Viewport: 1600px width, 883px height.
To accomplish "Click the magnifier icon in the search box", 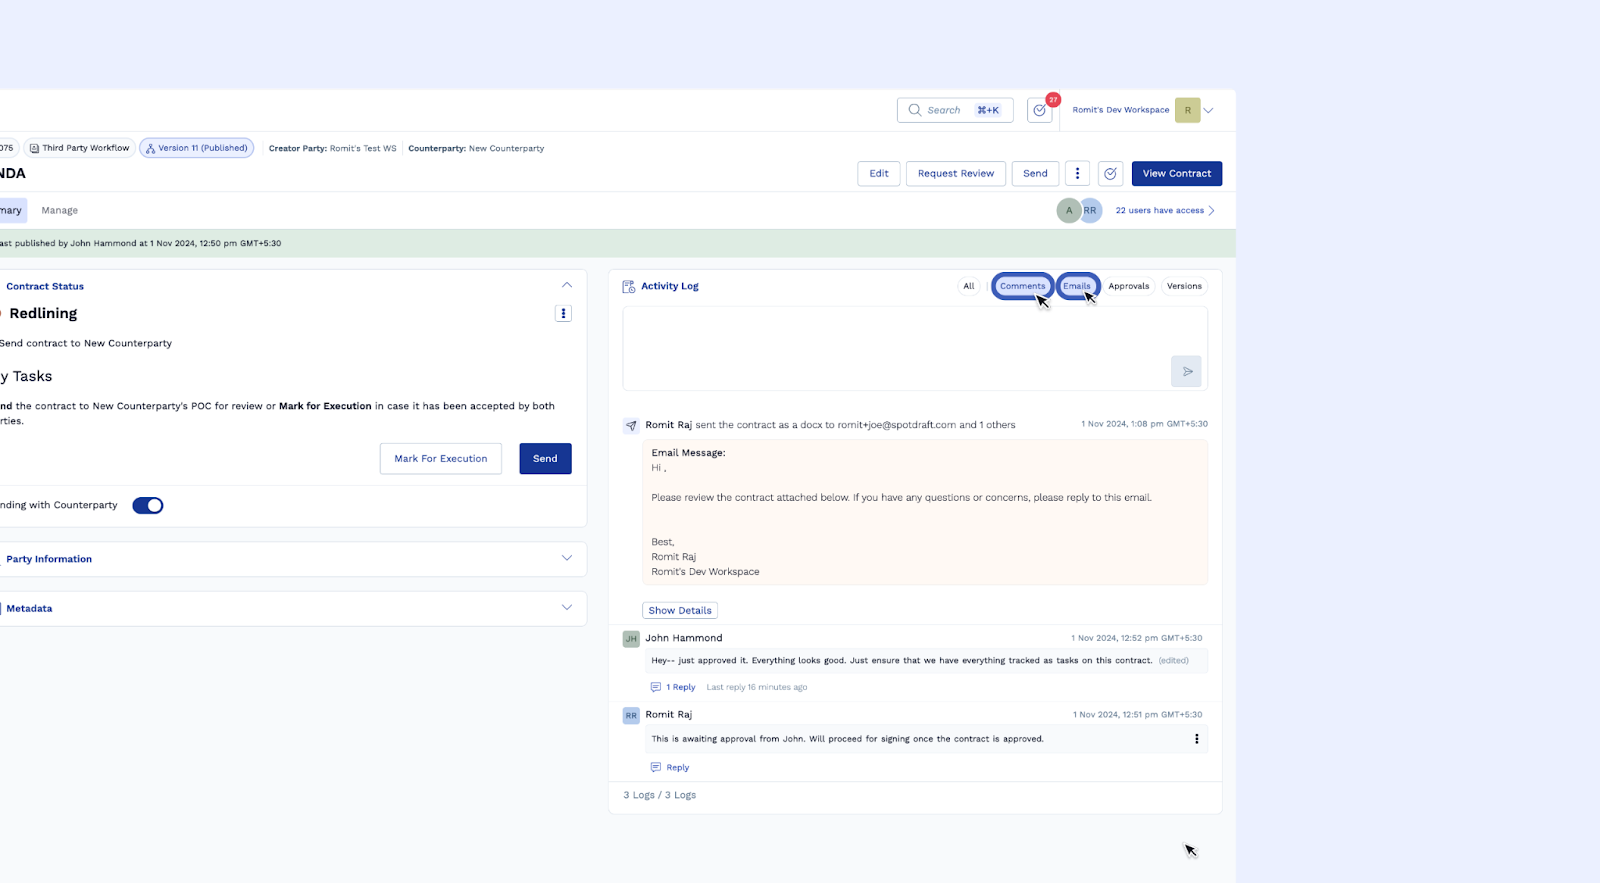I will point(914,110).
